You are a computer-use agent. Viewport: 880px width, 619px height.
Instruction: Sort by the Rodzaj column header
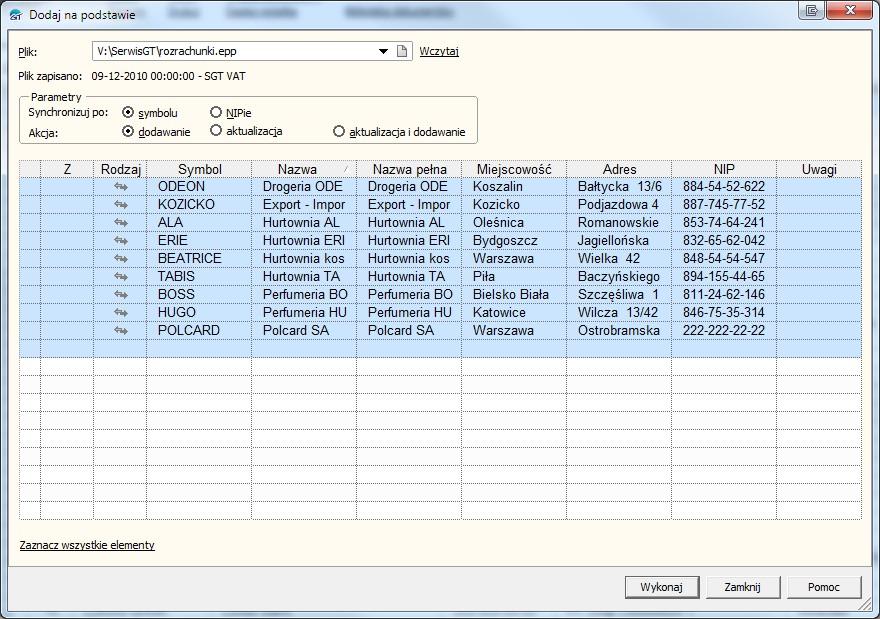[120, 169]
